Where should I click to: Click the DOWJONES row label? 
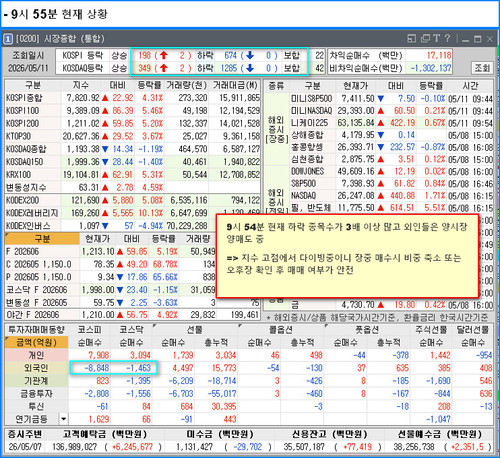pyautogui.click(x=308, y=171)
